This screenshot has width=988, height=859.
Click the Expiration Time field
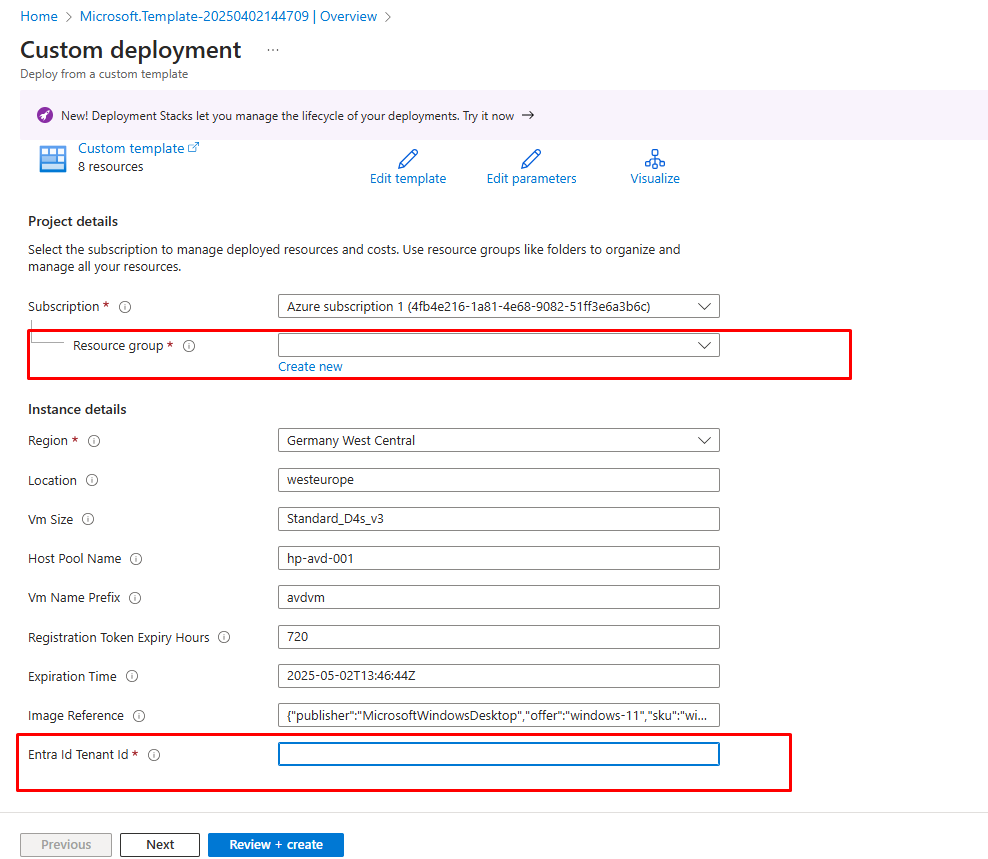tap(498, 676)
